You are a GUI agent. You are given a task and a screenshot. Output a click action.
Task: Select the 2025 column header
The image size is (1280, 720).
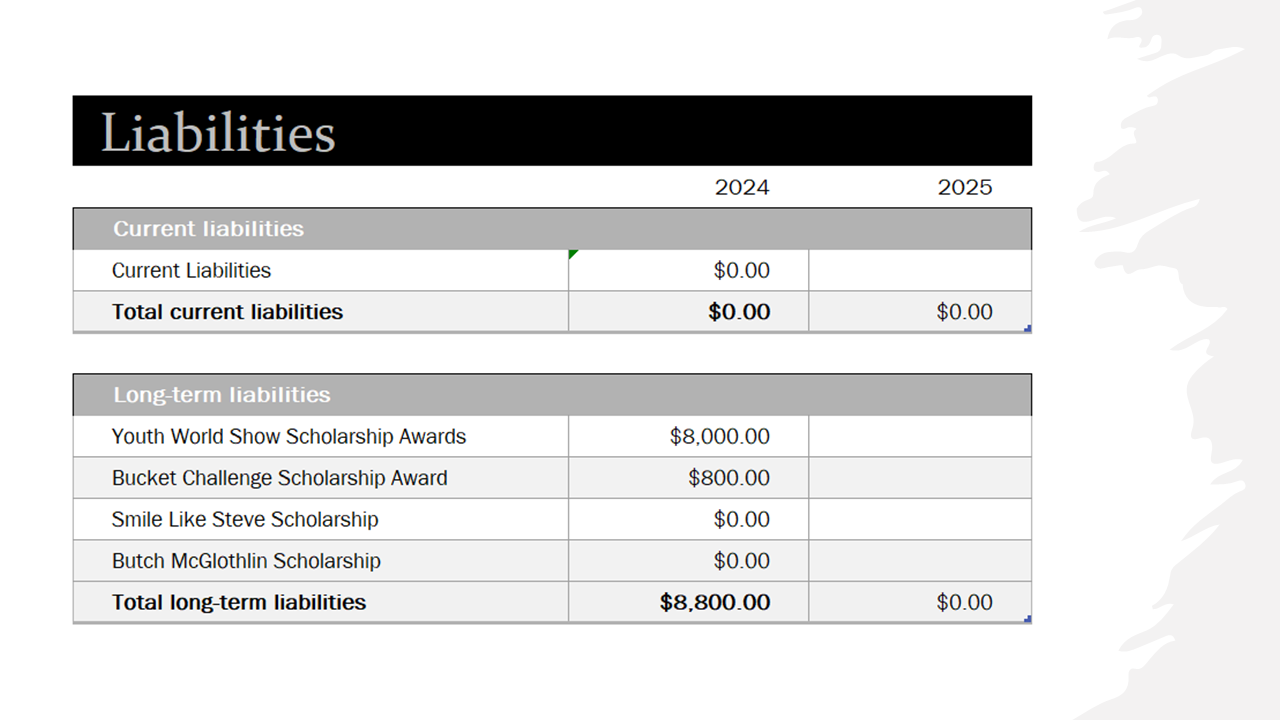(964, 188)
